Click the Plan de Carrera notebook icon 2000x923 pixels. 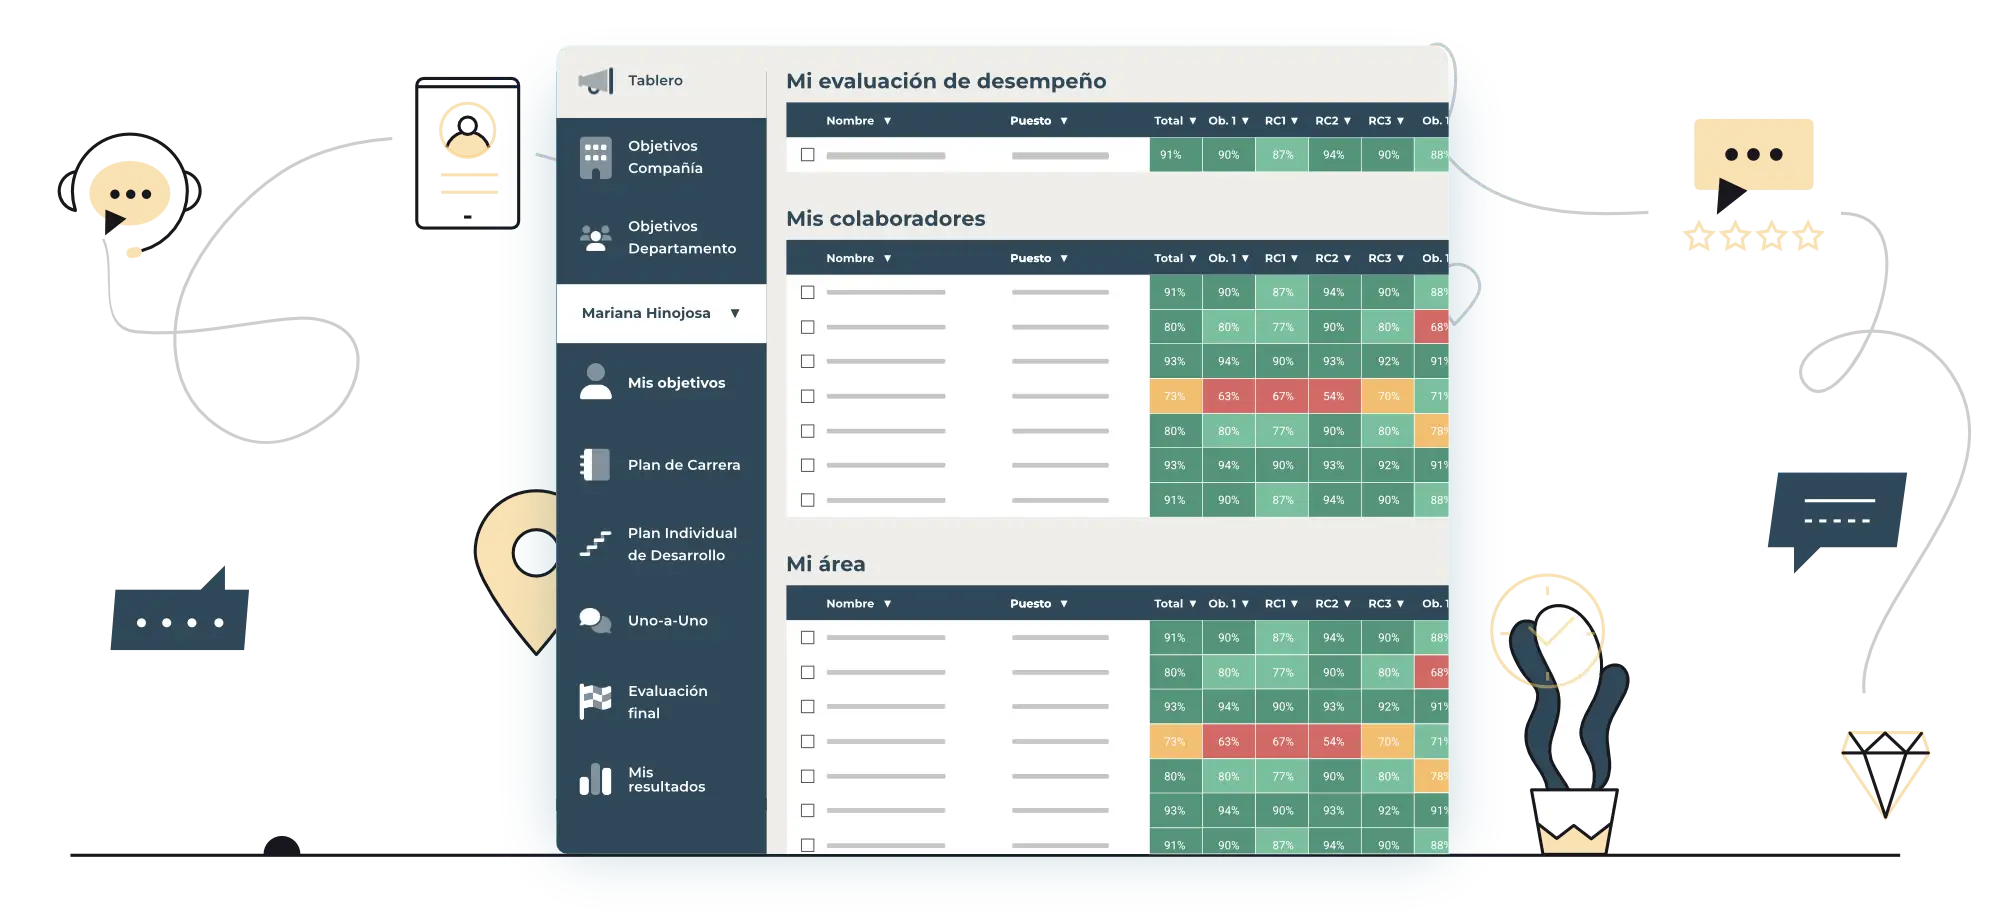[x=595, y=465]
